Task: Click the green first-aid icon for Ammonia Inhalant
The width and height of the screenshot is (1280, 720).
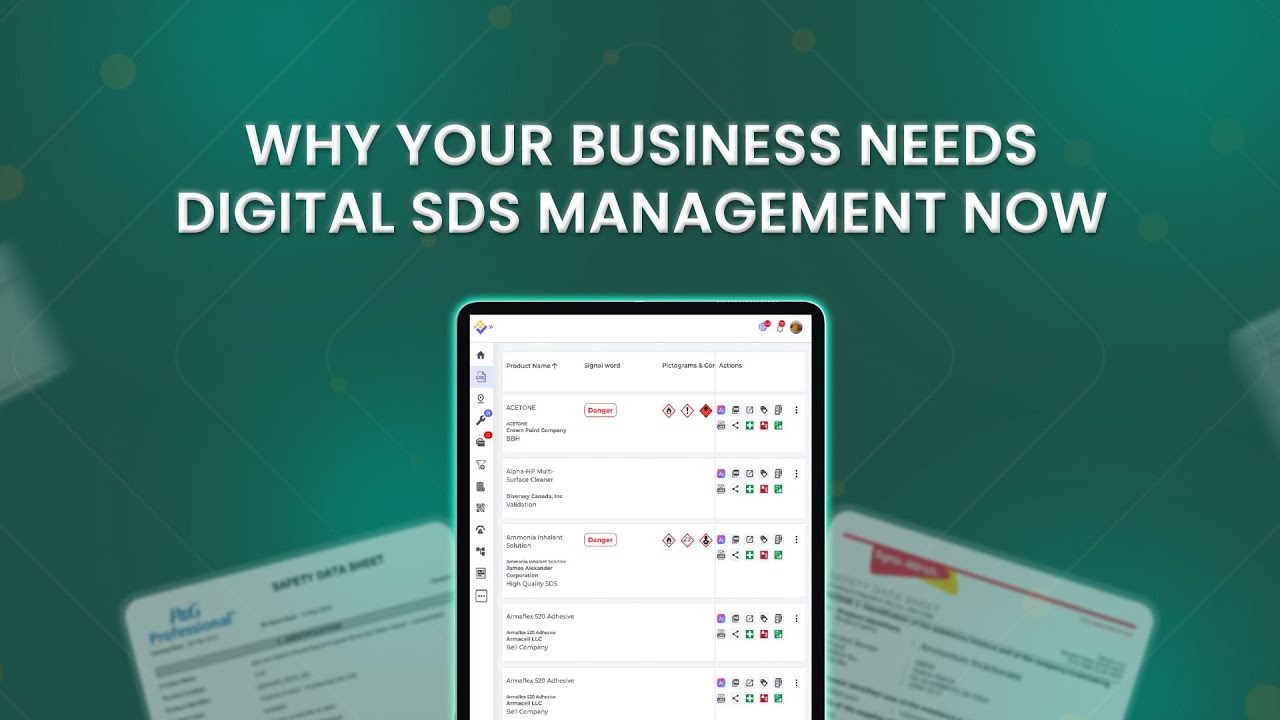Action: (749, 555)
